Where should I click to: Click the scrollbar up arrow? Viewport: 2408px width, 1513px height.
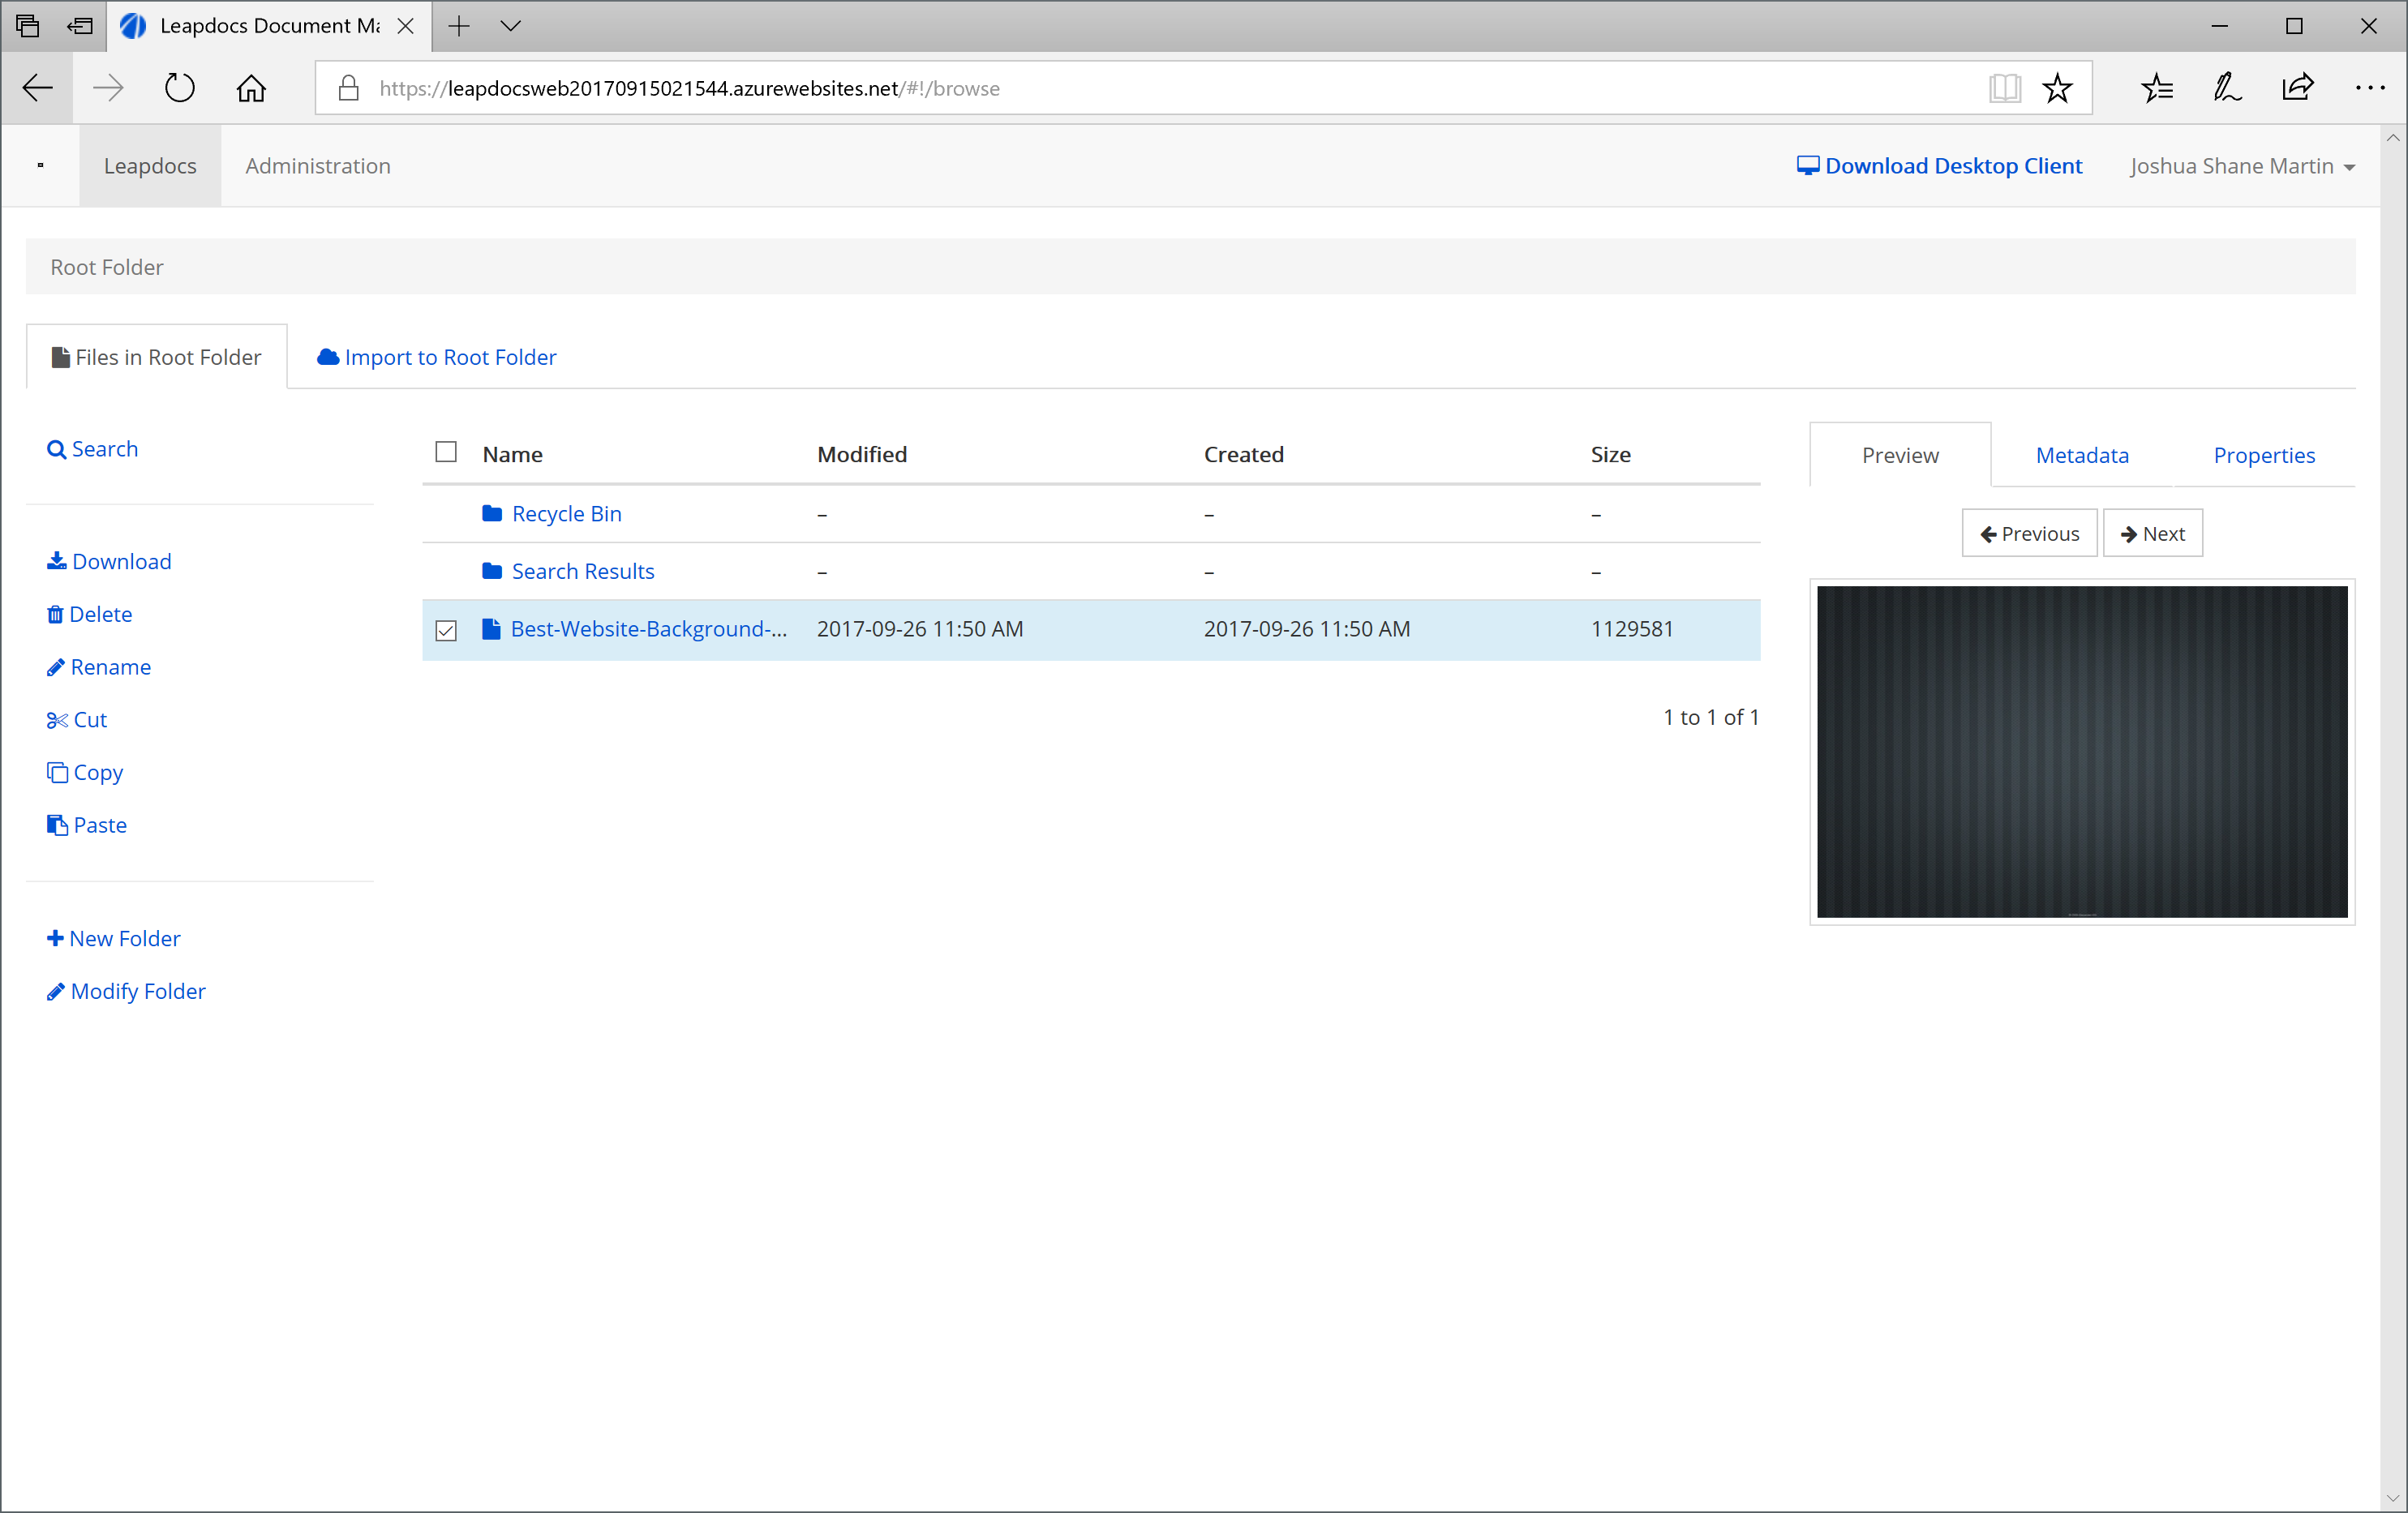(2393, 138)
